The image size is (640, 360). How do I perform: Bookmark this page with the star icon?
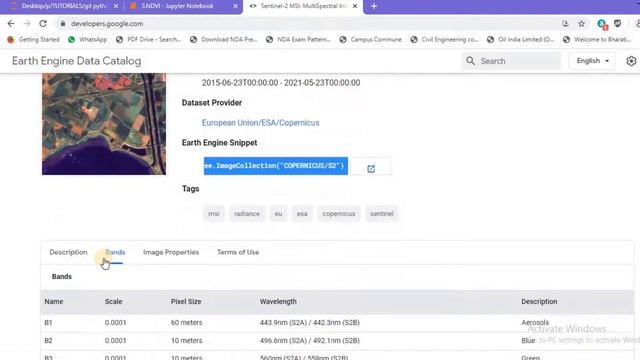click(582, 24)
